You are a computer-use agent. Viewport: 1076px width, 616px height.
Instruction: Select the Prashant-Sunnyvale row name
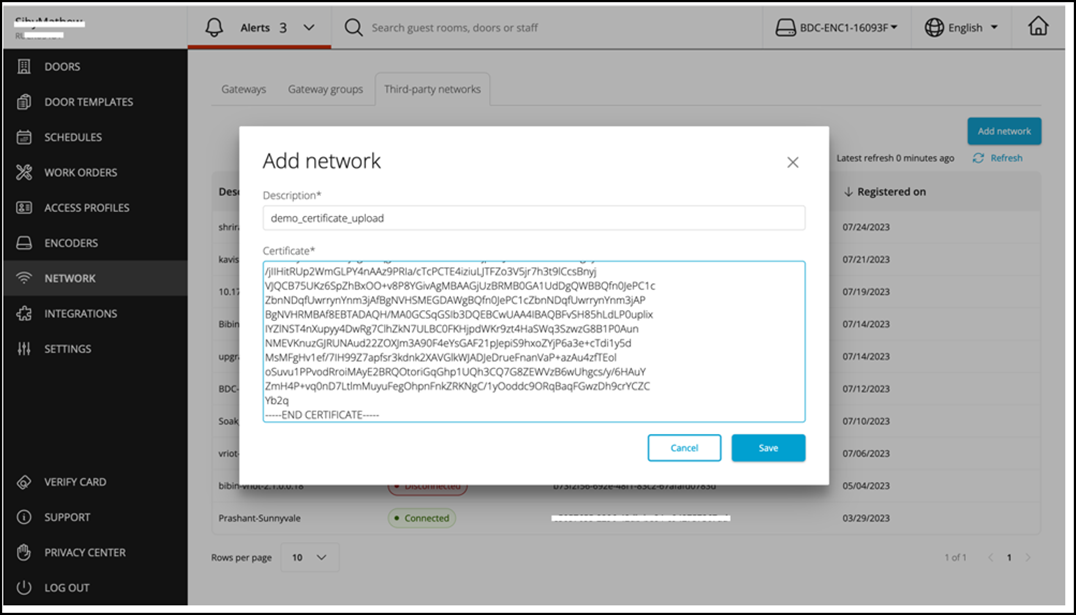pyautogui.click(x=259, y=519)
